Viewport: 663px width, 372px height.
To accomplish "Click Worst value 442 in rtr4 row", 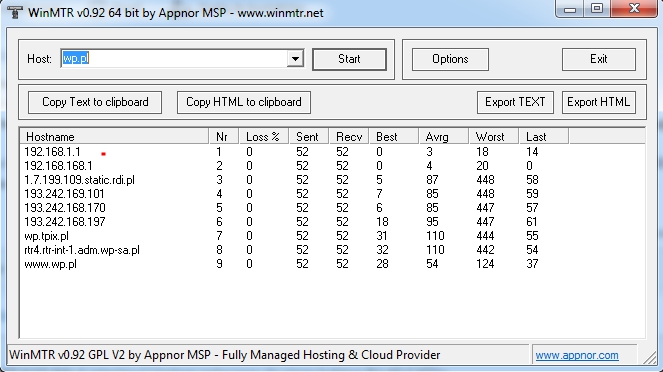I will [485, 250].
